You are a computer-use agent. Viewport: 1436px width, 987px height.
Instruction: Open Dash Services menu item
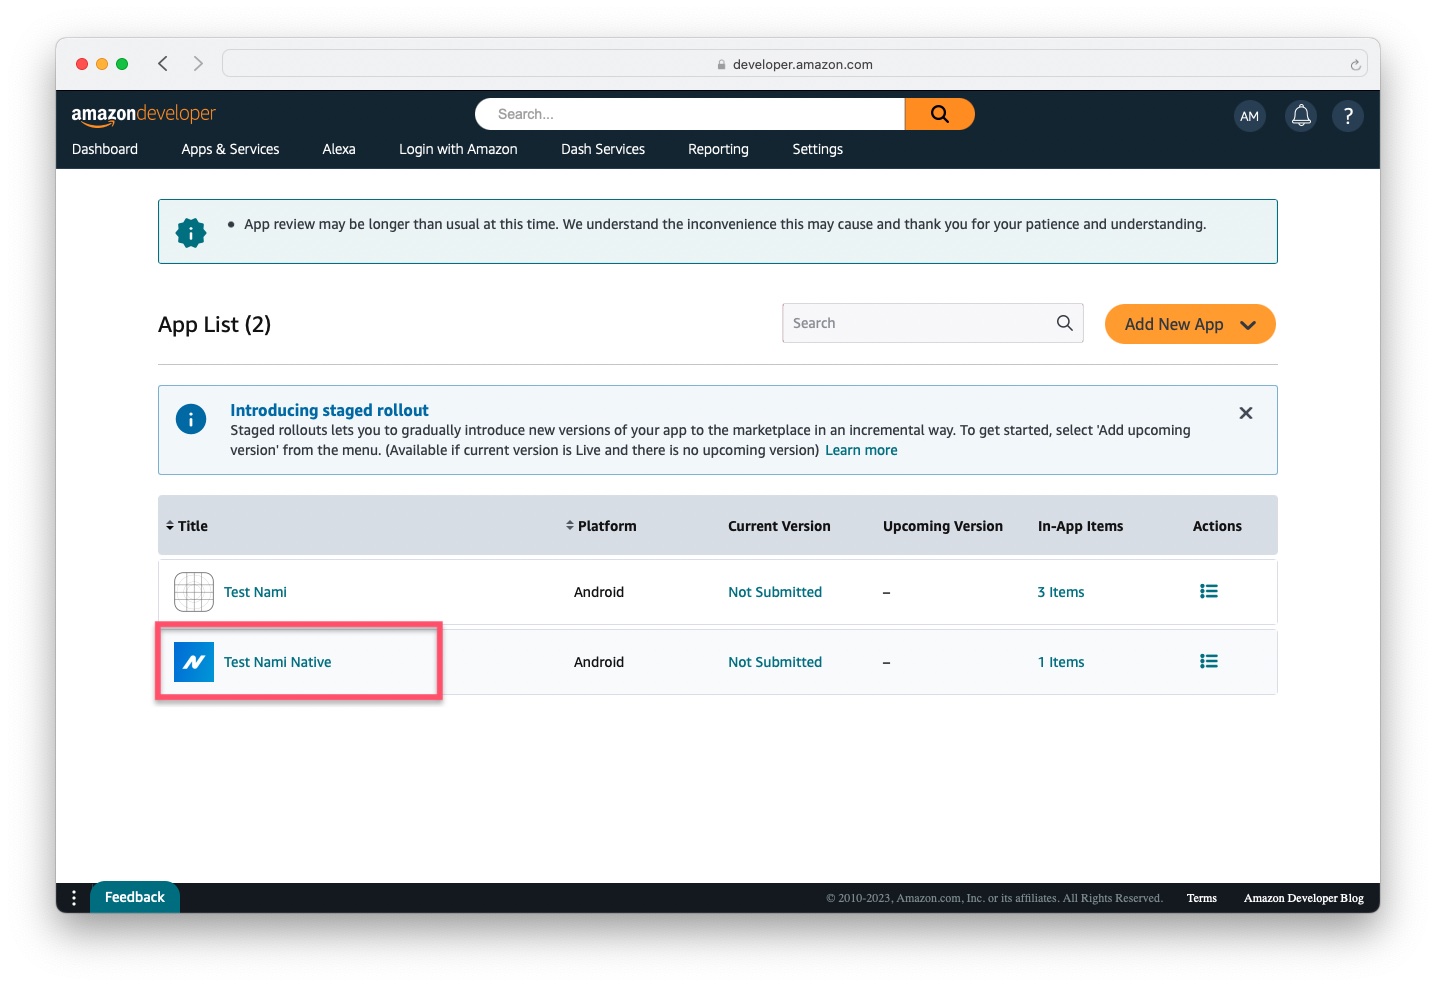pos(603,149)
